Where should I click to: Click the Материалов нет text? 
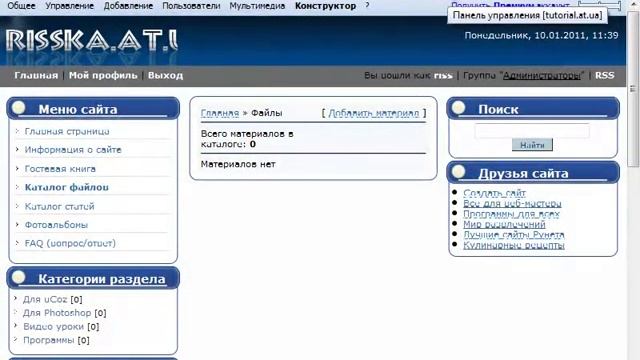click(238, 164)
